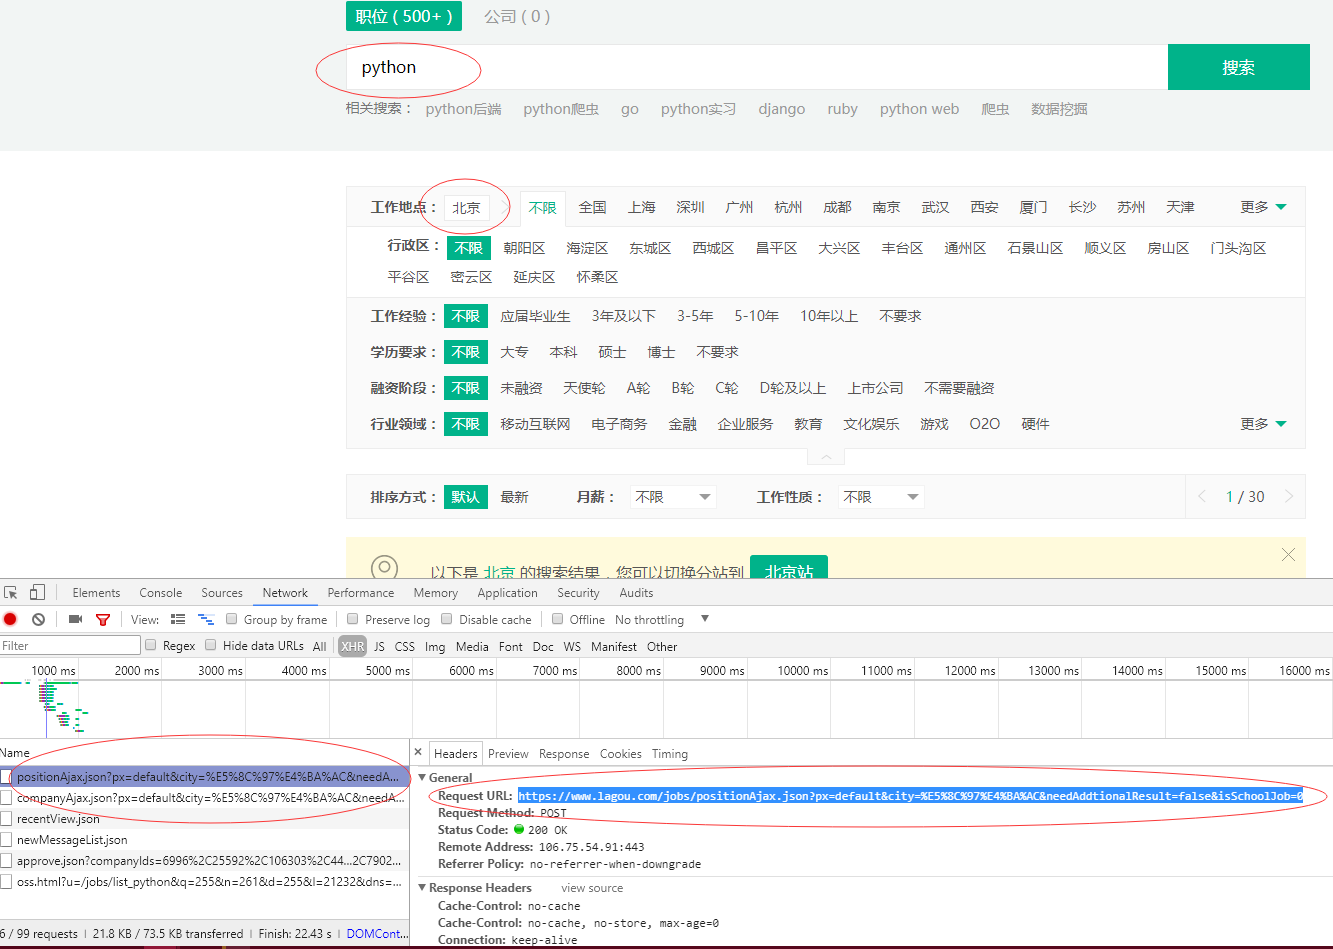Click the DevTools inspect element icon
This screenshot has width=1333, height=949.
(10, 593)
